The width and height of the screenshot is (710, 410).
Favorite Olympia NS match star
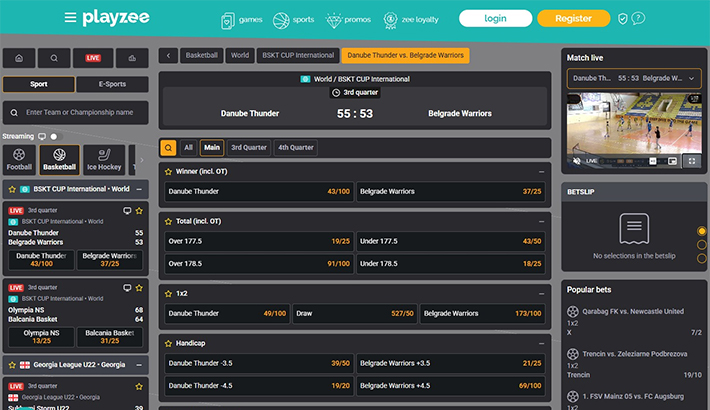click(x=139, y=288)
